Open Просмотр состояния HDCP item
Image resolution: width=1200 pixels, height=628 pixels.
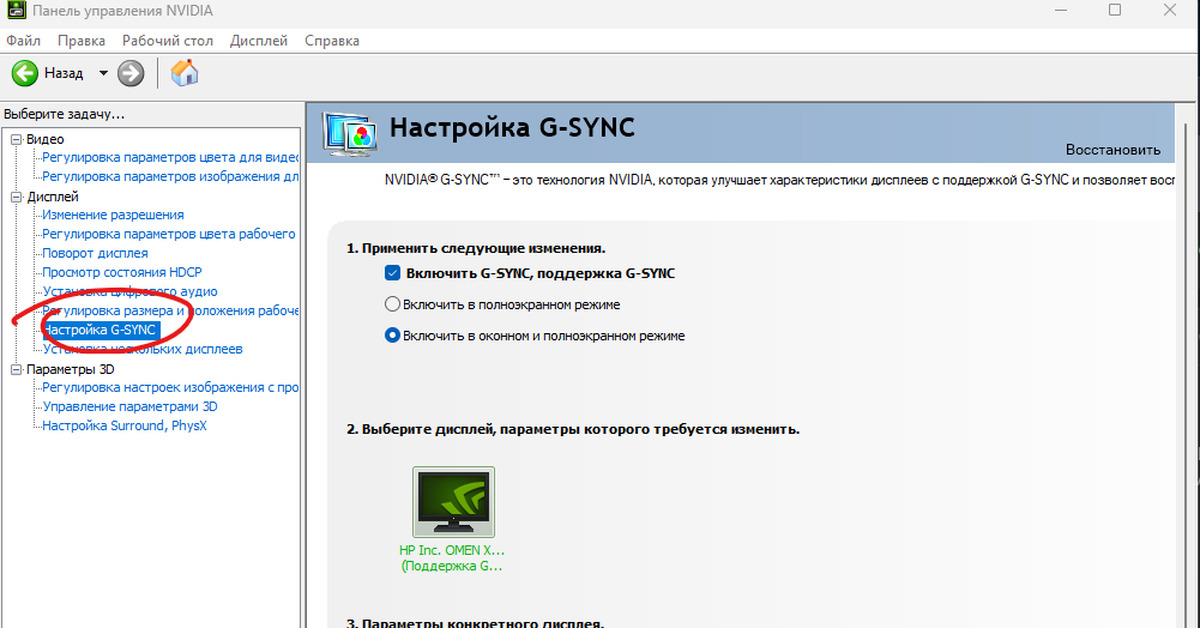click(x=123, y=272)
